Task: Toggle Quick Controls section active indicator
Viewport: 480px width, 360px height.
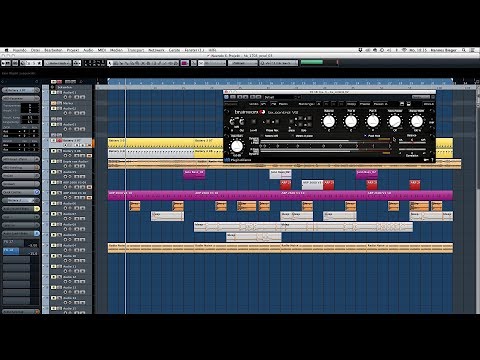Action: coord(37,192)
